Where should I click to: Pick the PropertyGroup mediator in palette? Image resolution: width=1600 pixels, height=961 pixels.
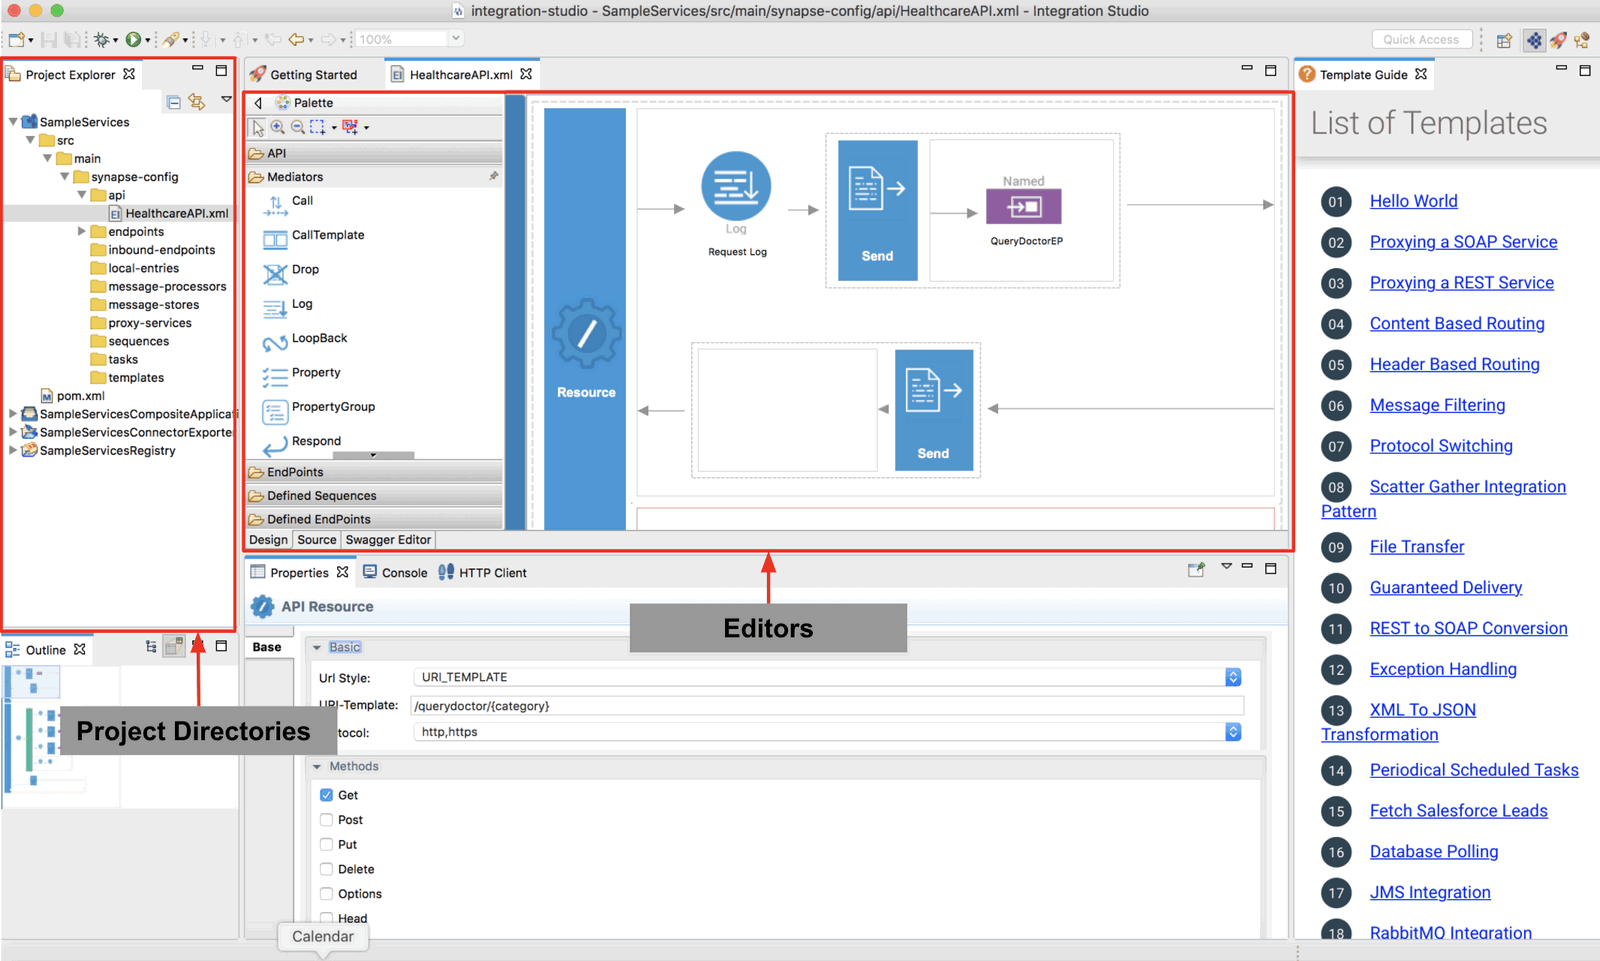[x=318, y=408]
